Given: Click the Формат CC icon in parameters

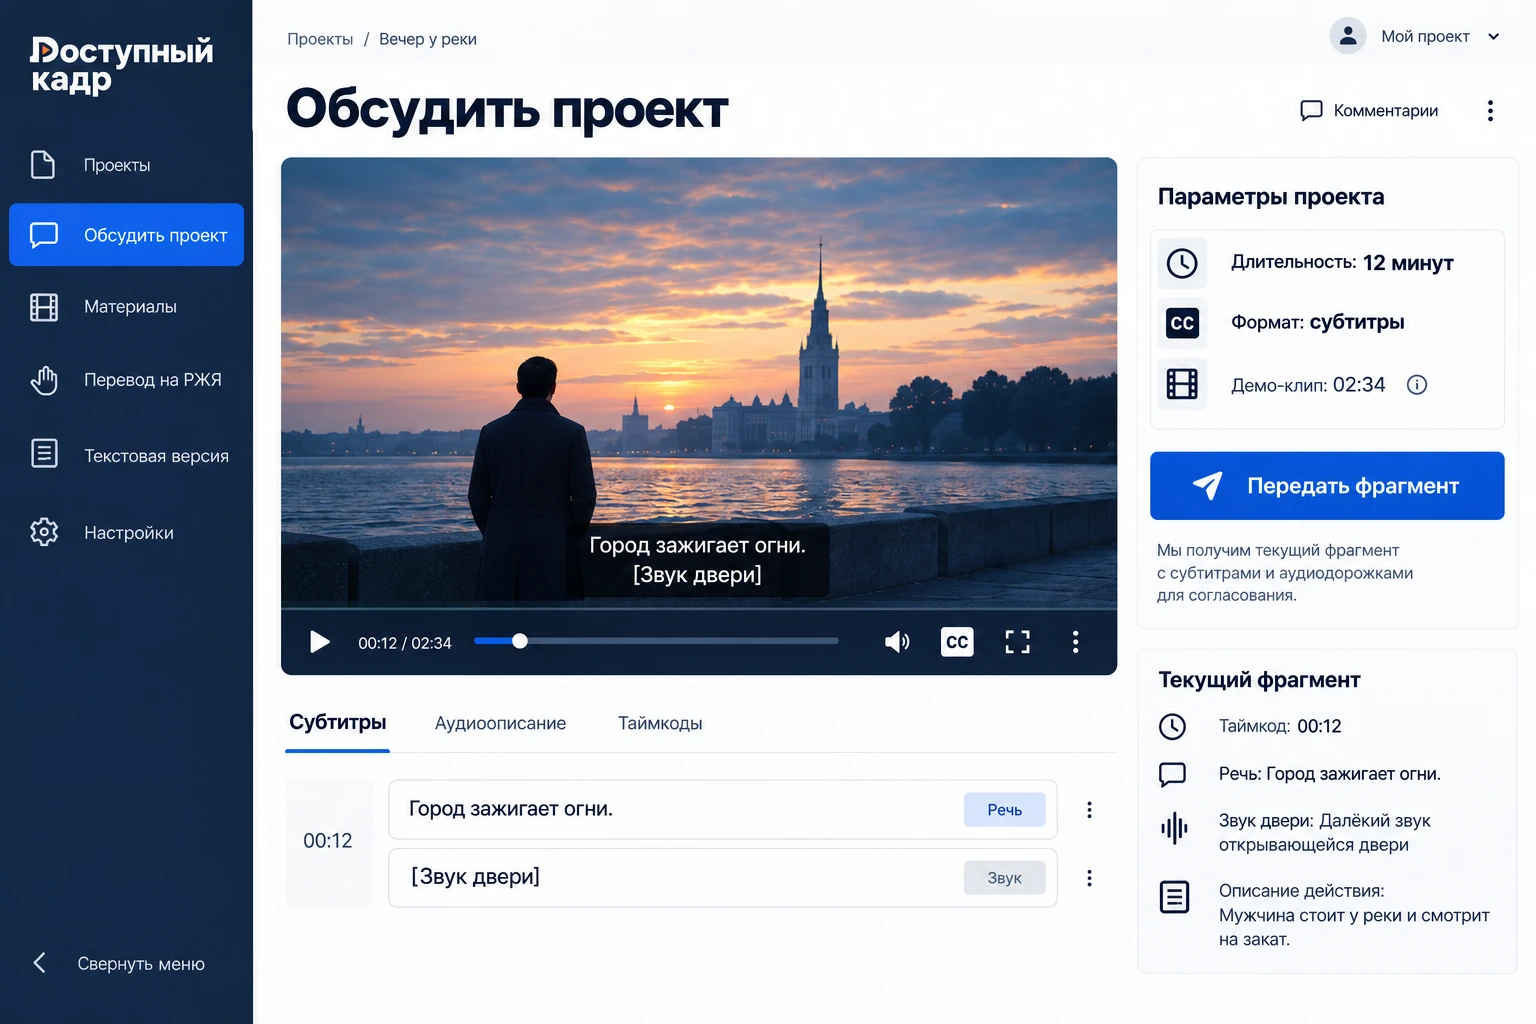Looking at the screenshot, I should pos(1182,323).
